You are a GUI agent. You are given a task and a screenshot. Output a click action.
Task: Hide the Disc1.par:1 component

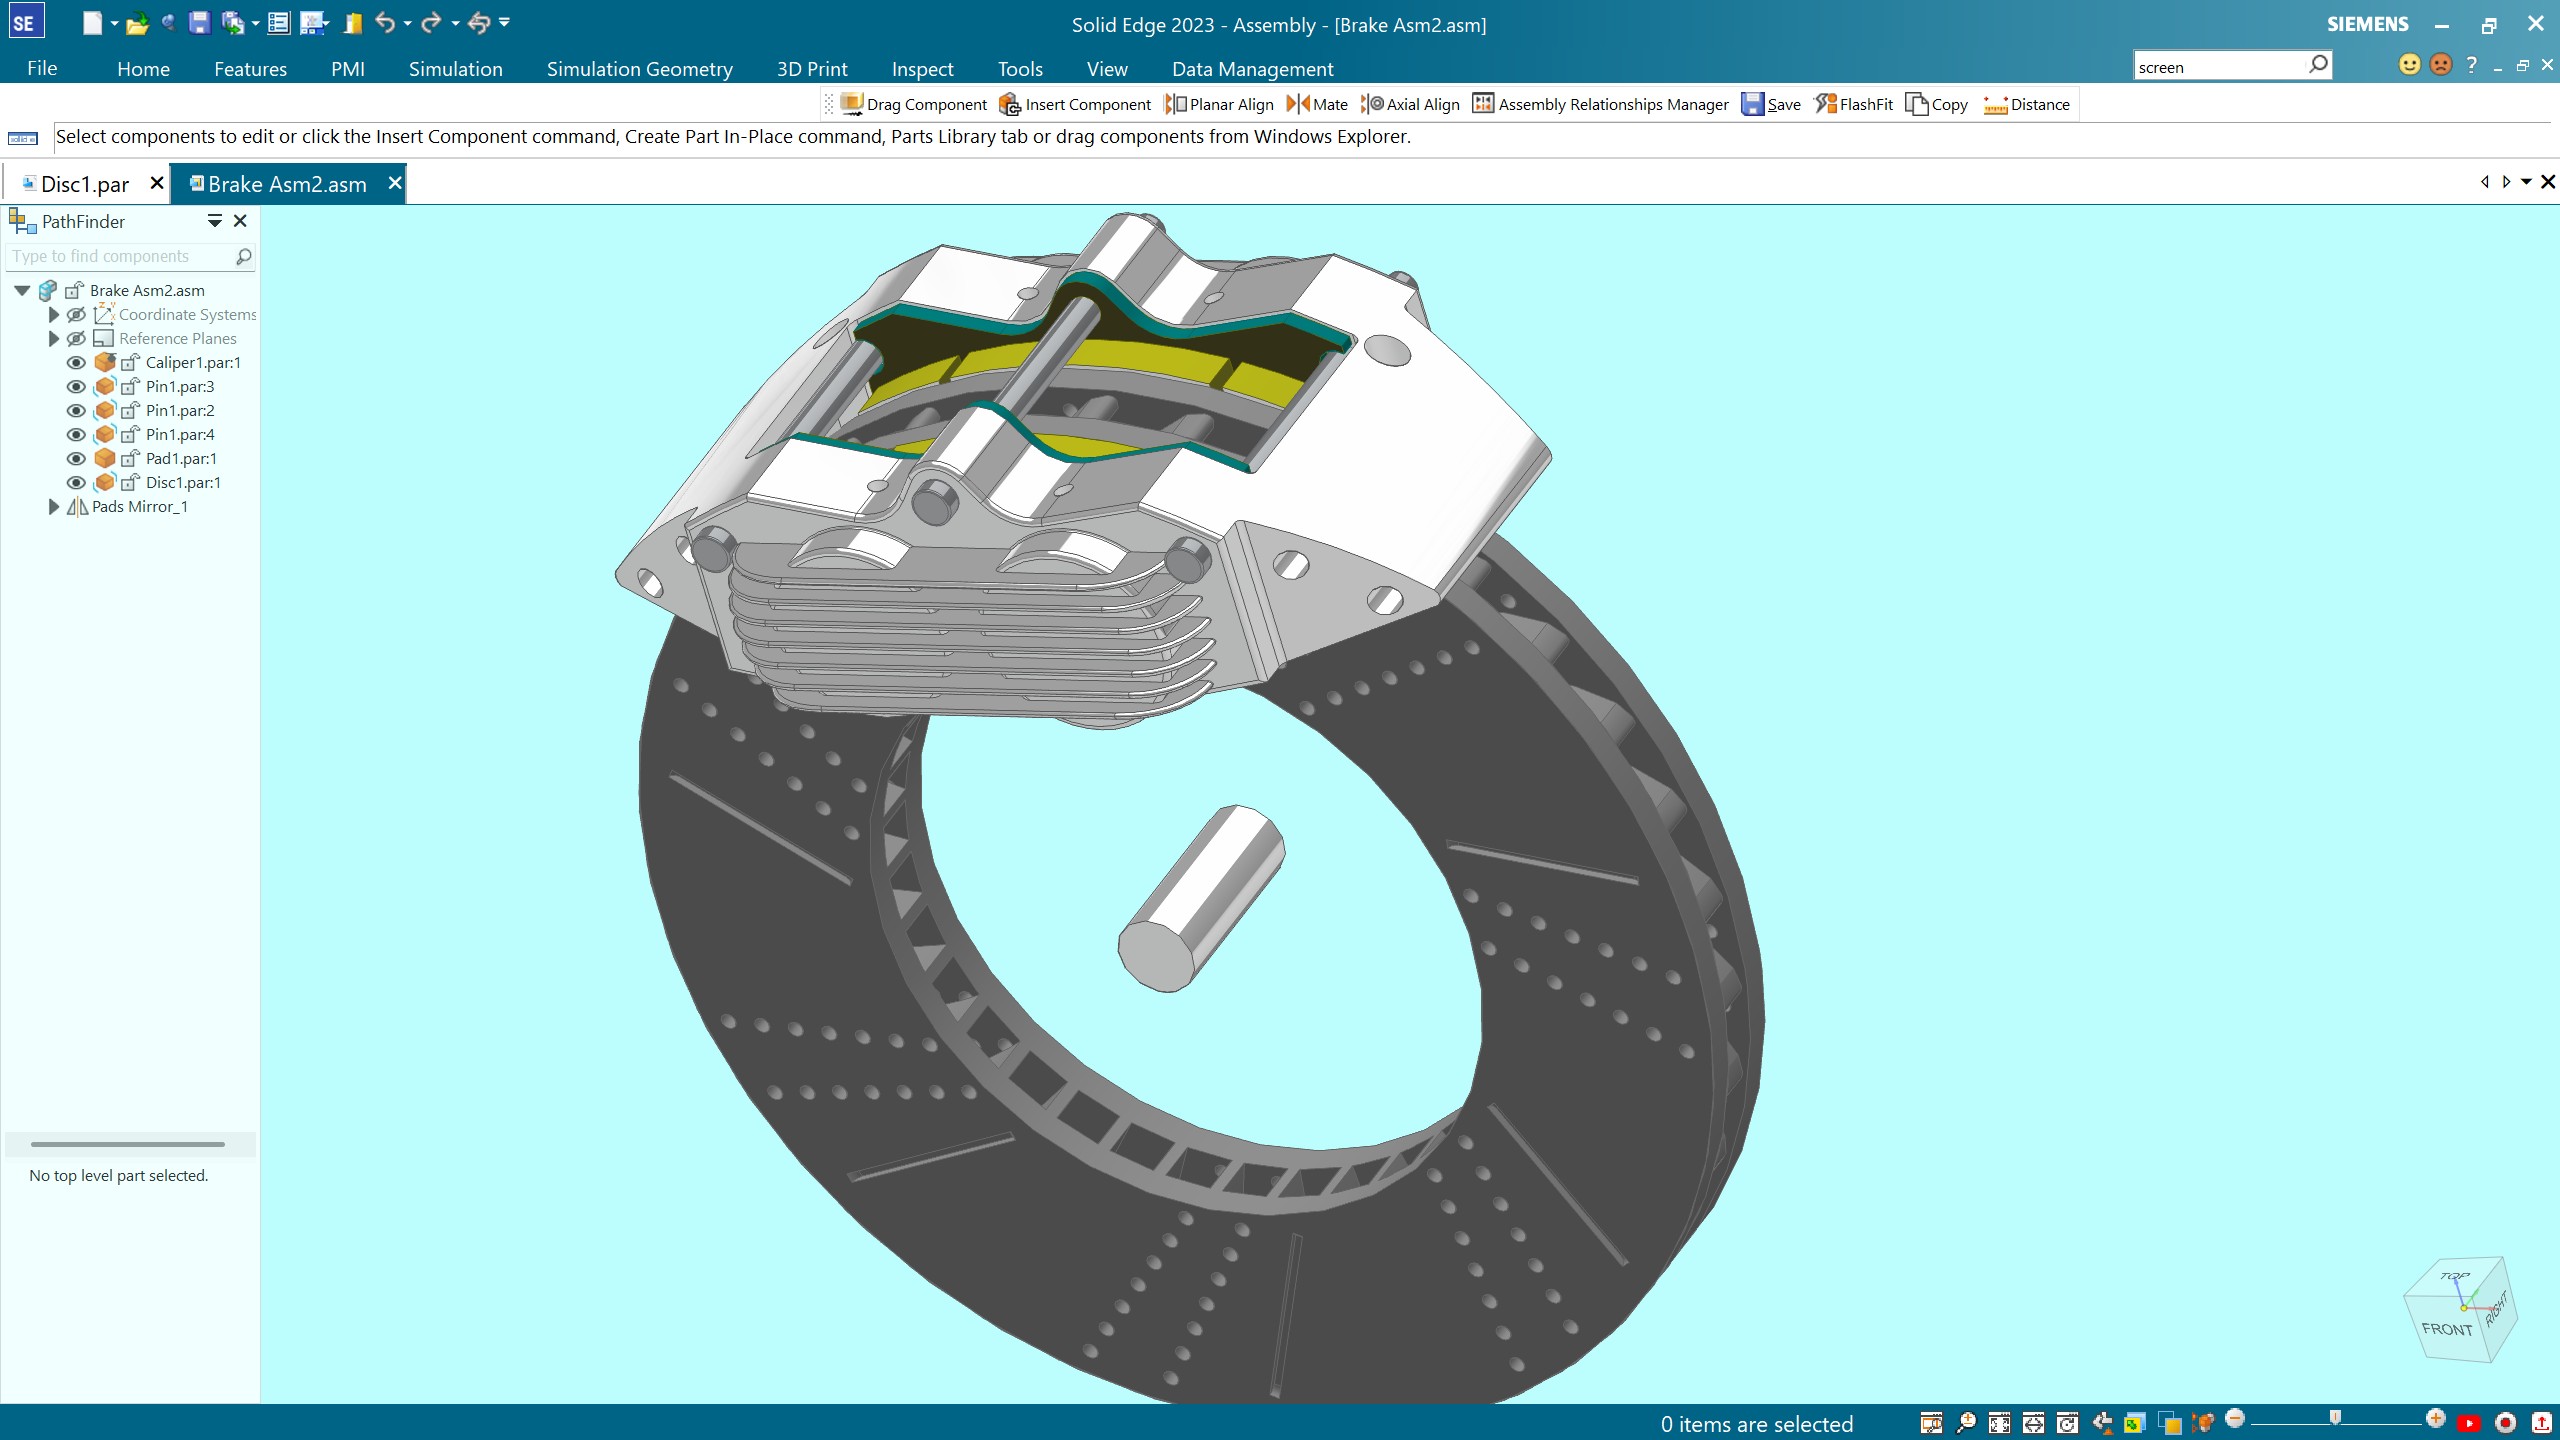(x=76, y=482)
